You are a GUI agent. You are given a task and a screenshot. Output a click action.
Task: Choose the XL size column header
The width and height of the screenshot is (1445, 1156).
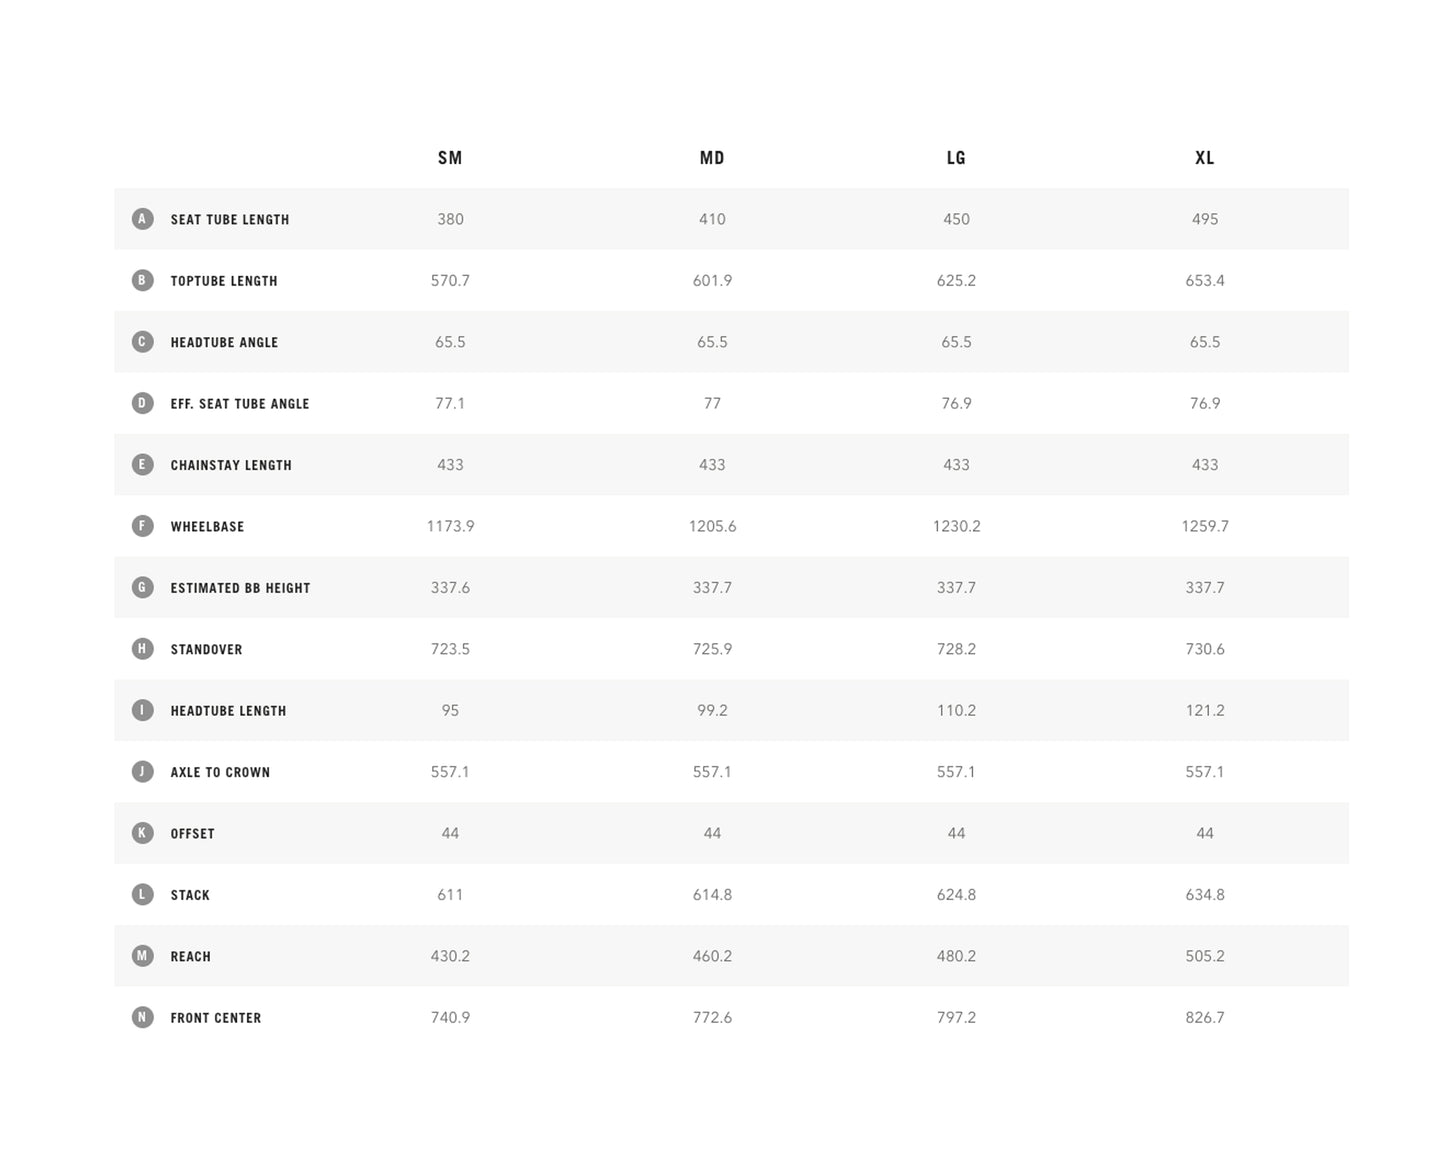1204,158
